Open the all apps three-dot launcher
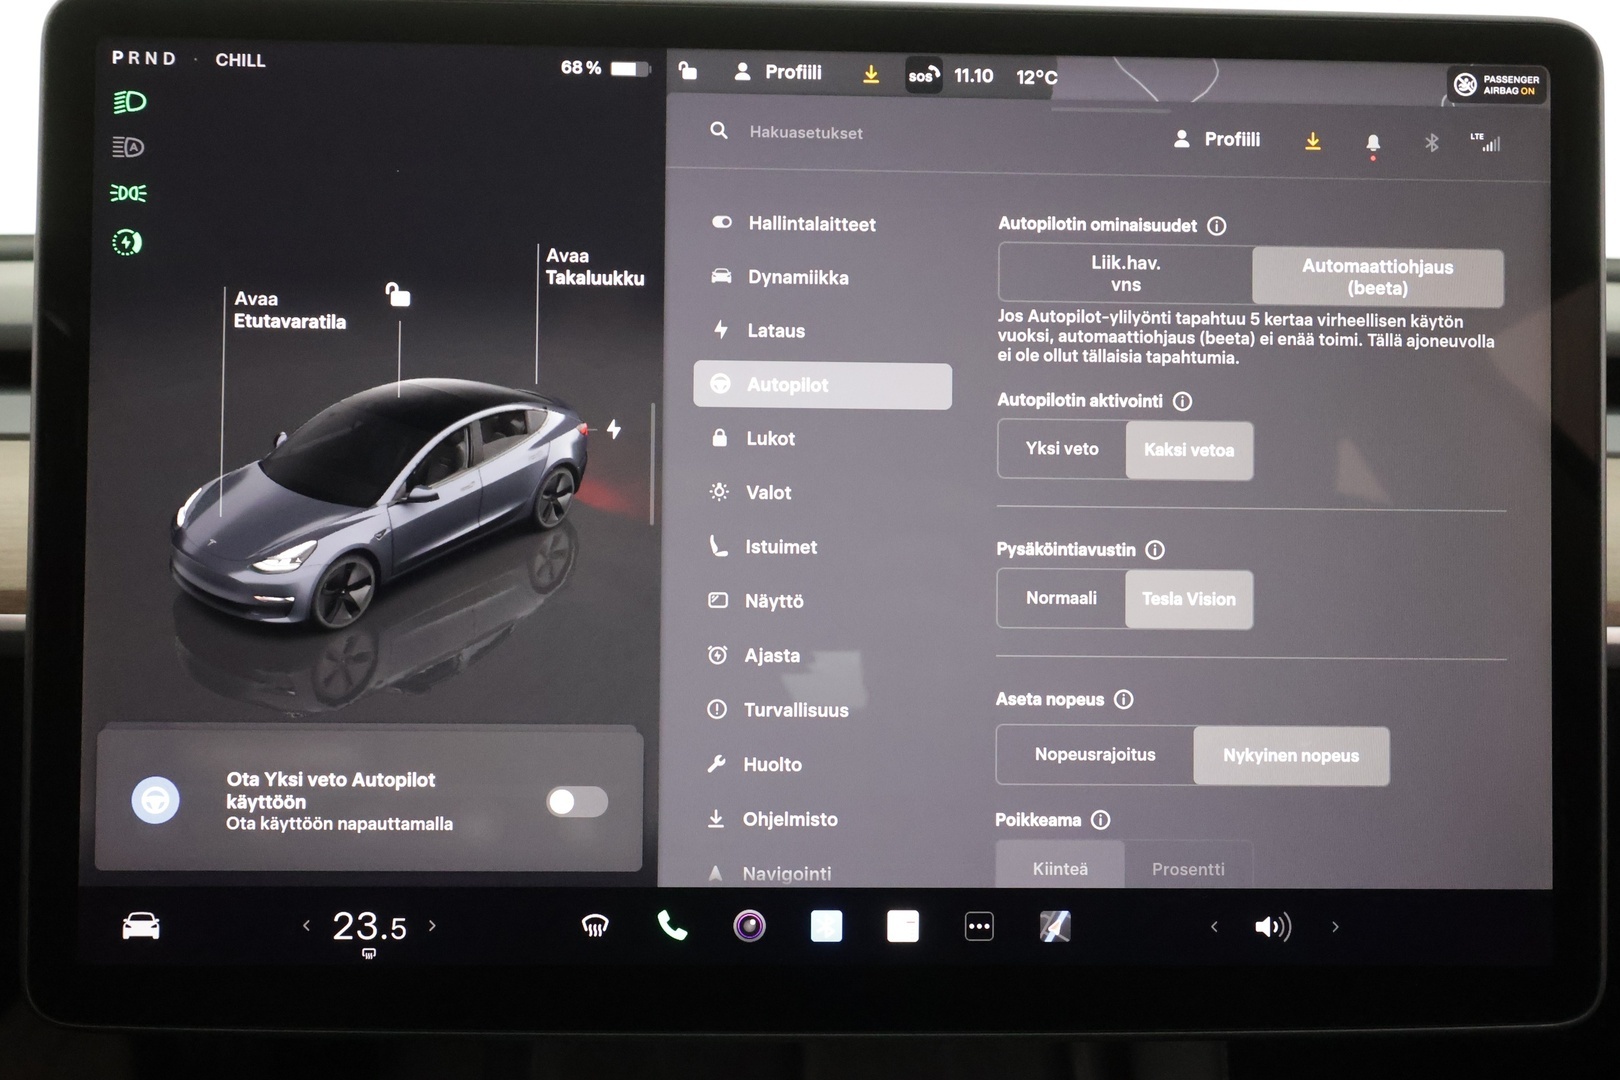 pos(979,927)
